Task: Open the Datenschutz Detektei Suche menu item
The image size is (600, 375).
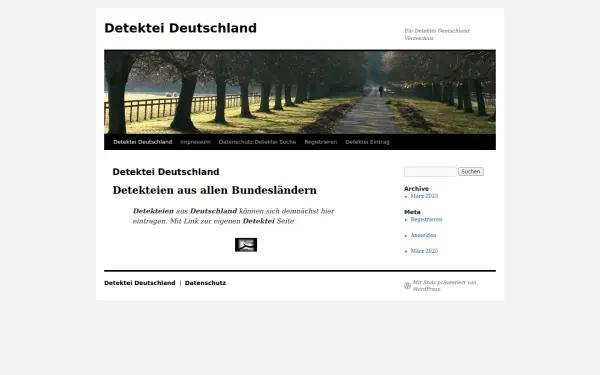Action: point(257,142)
